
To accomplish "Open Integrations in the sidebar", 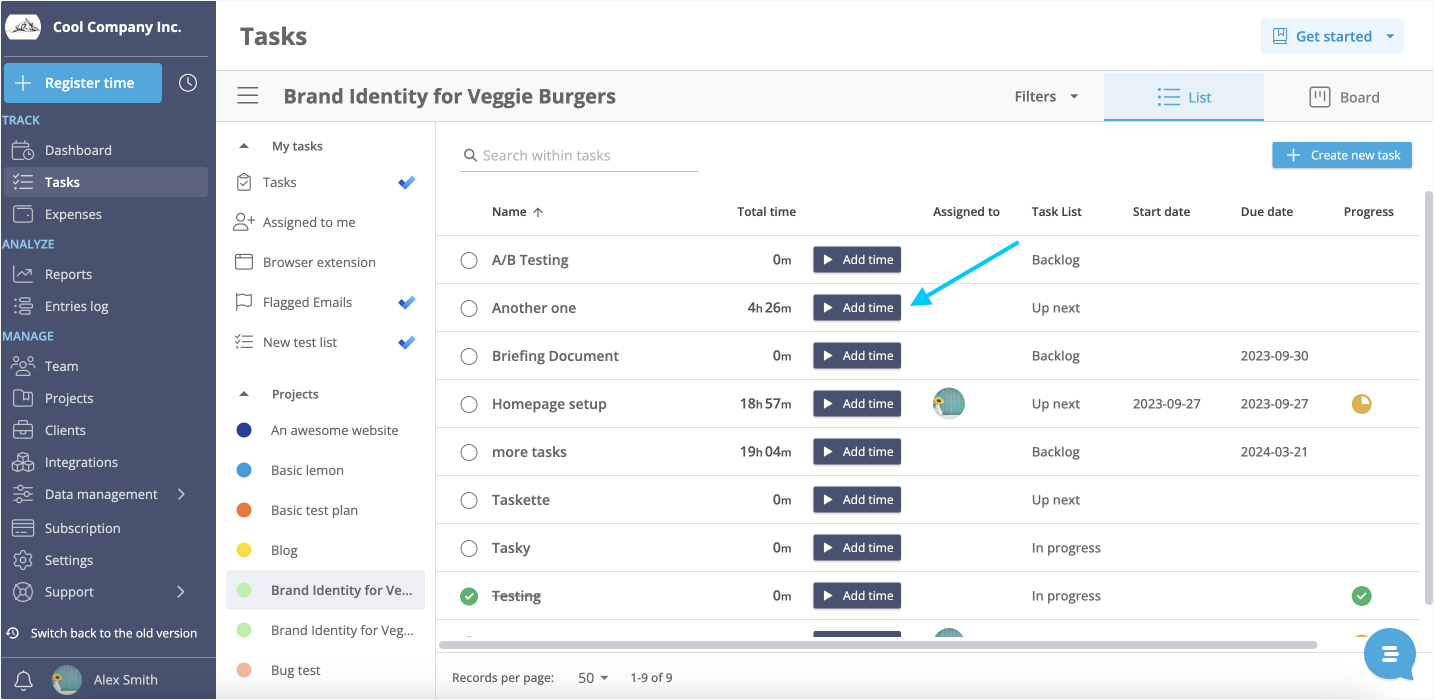I will (81, 462).
